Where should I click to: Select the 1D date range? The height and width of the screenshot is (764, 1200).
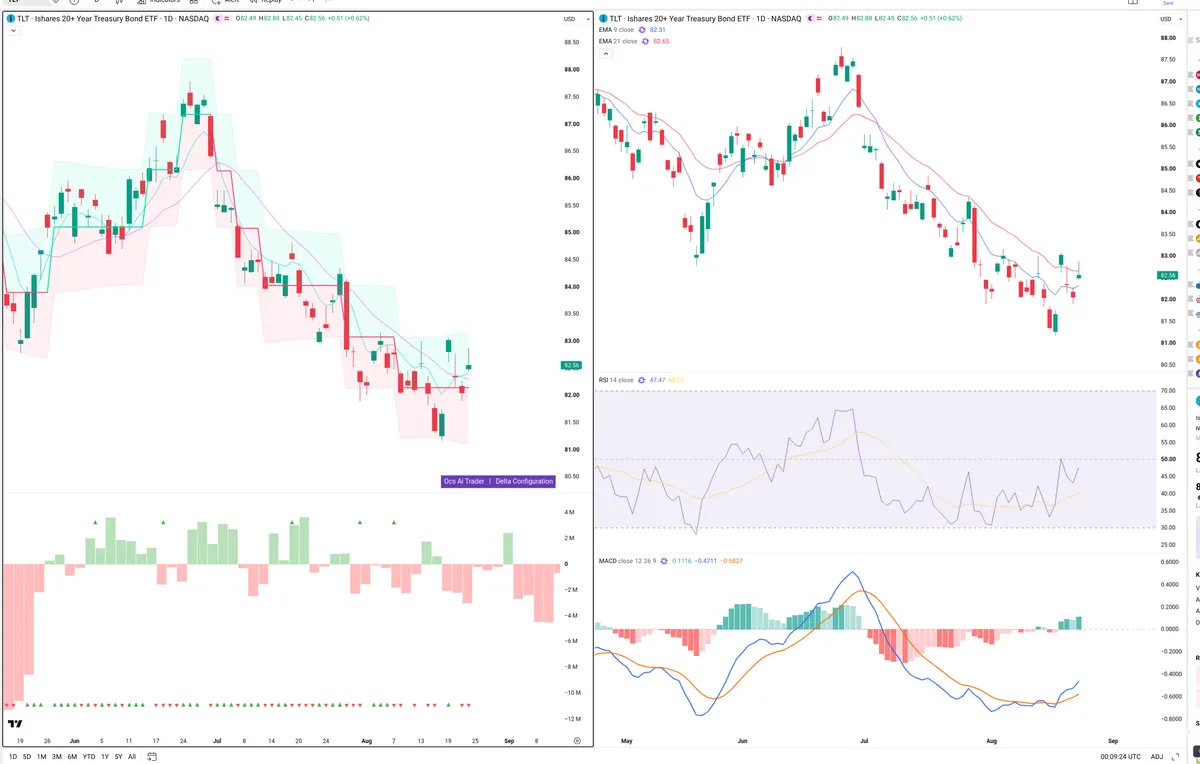coord(12,756)
